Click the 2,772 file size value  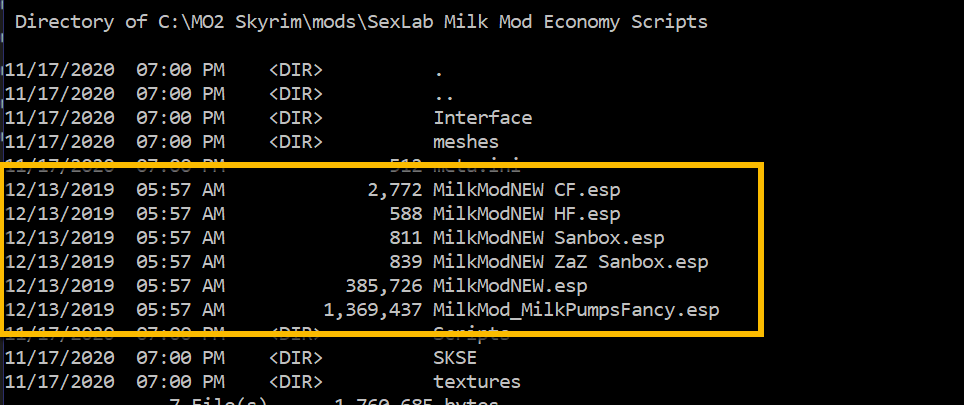[395, 190]
